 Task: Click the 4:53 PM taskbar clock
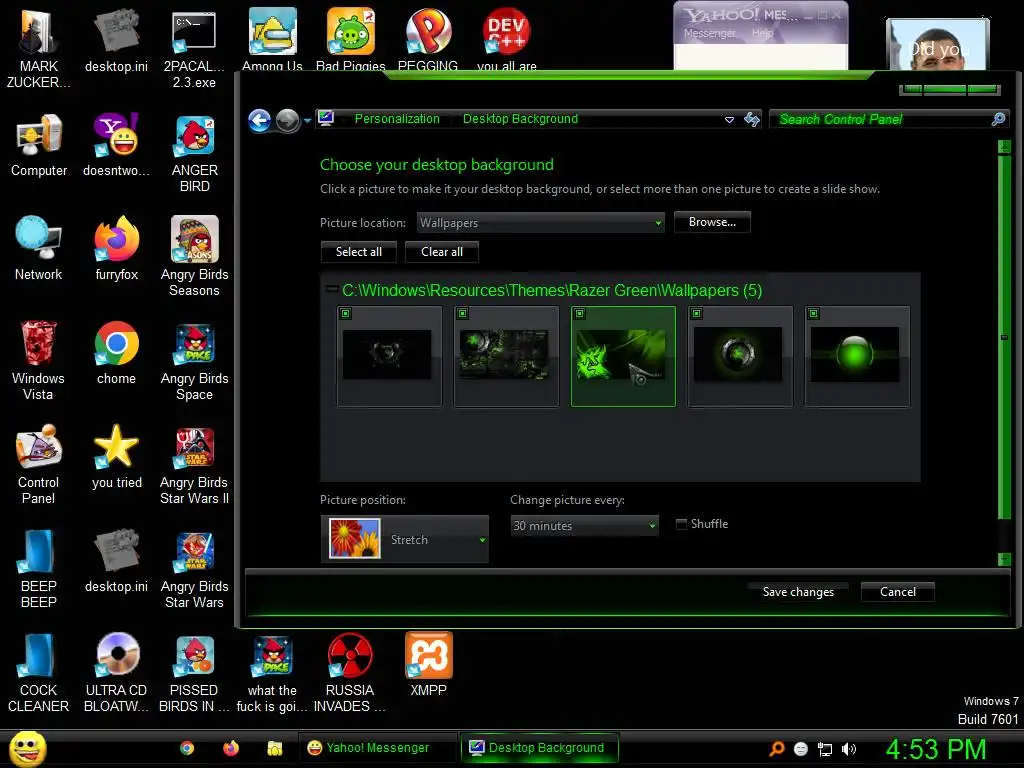(x=936, y=749)
